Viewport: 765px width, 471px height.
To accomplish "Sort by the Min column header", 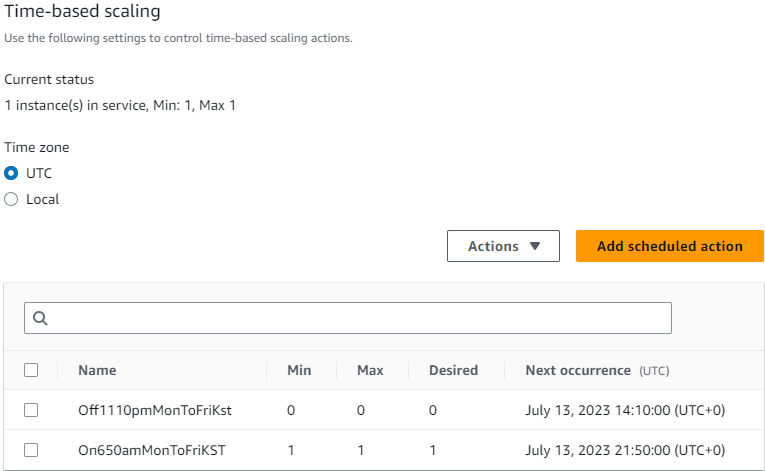I will 299,370.
